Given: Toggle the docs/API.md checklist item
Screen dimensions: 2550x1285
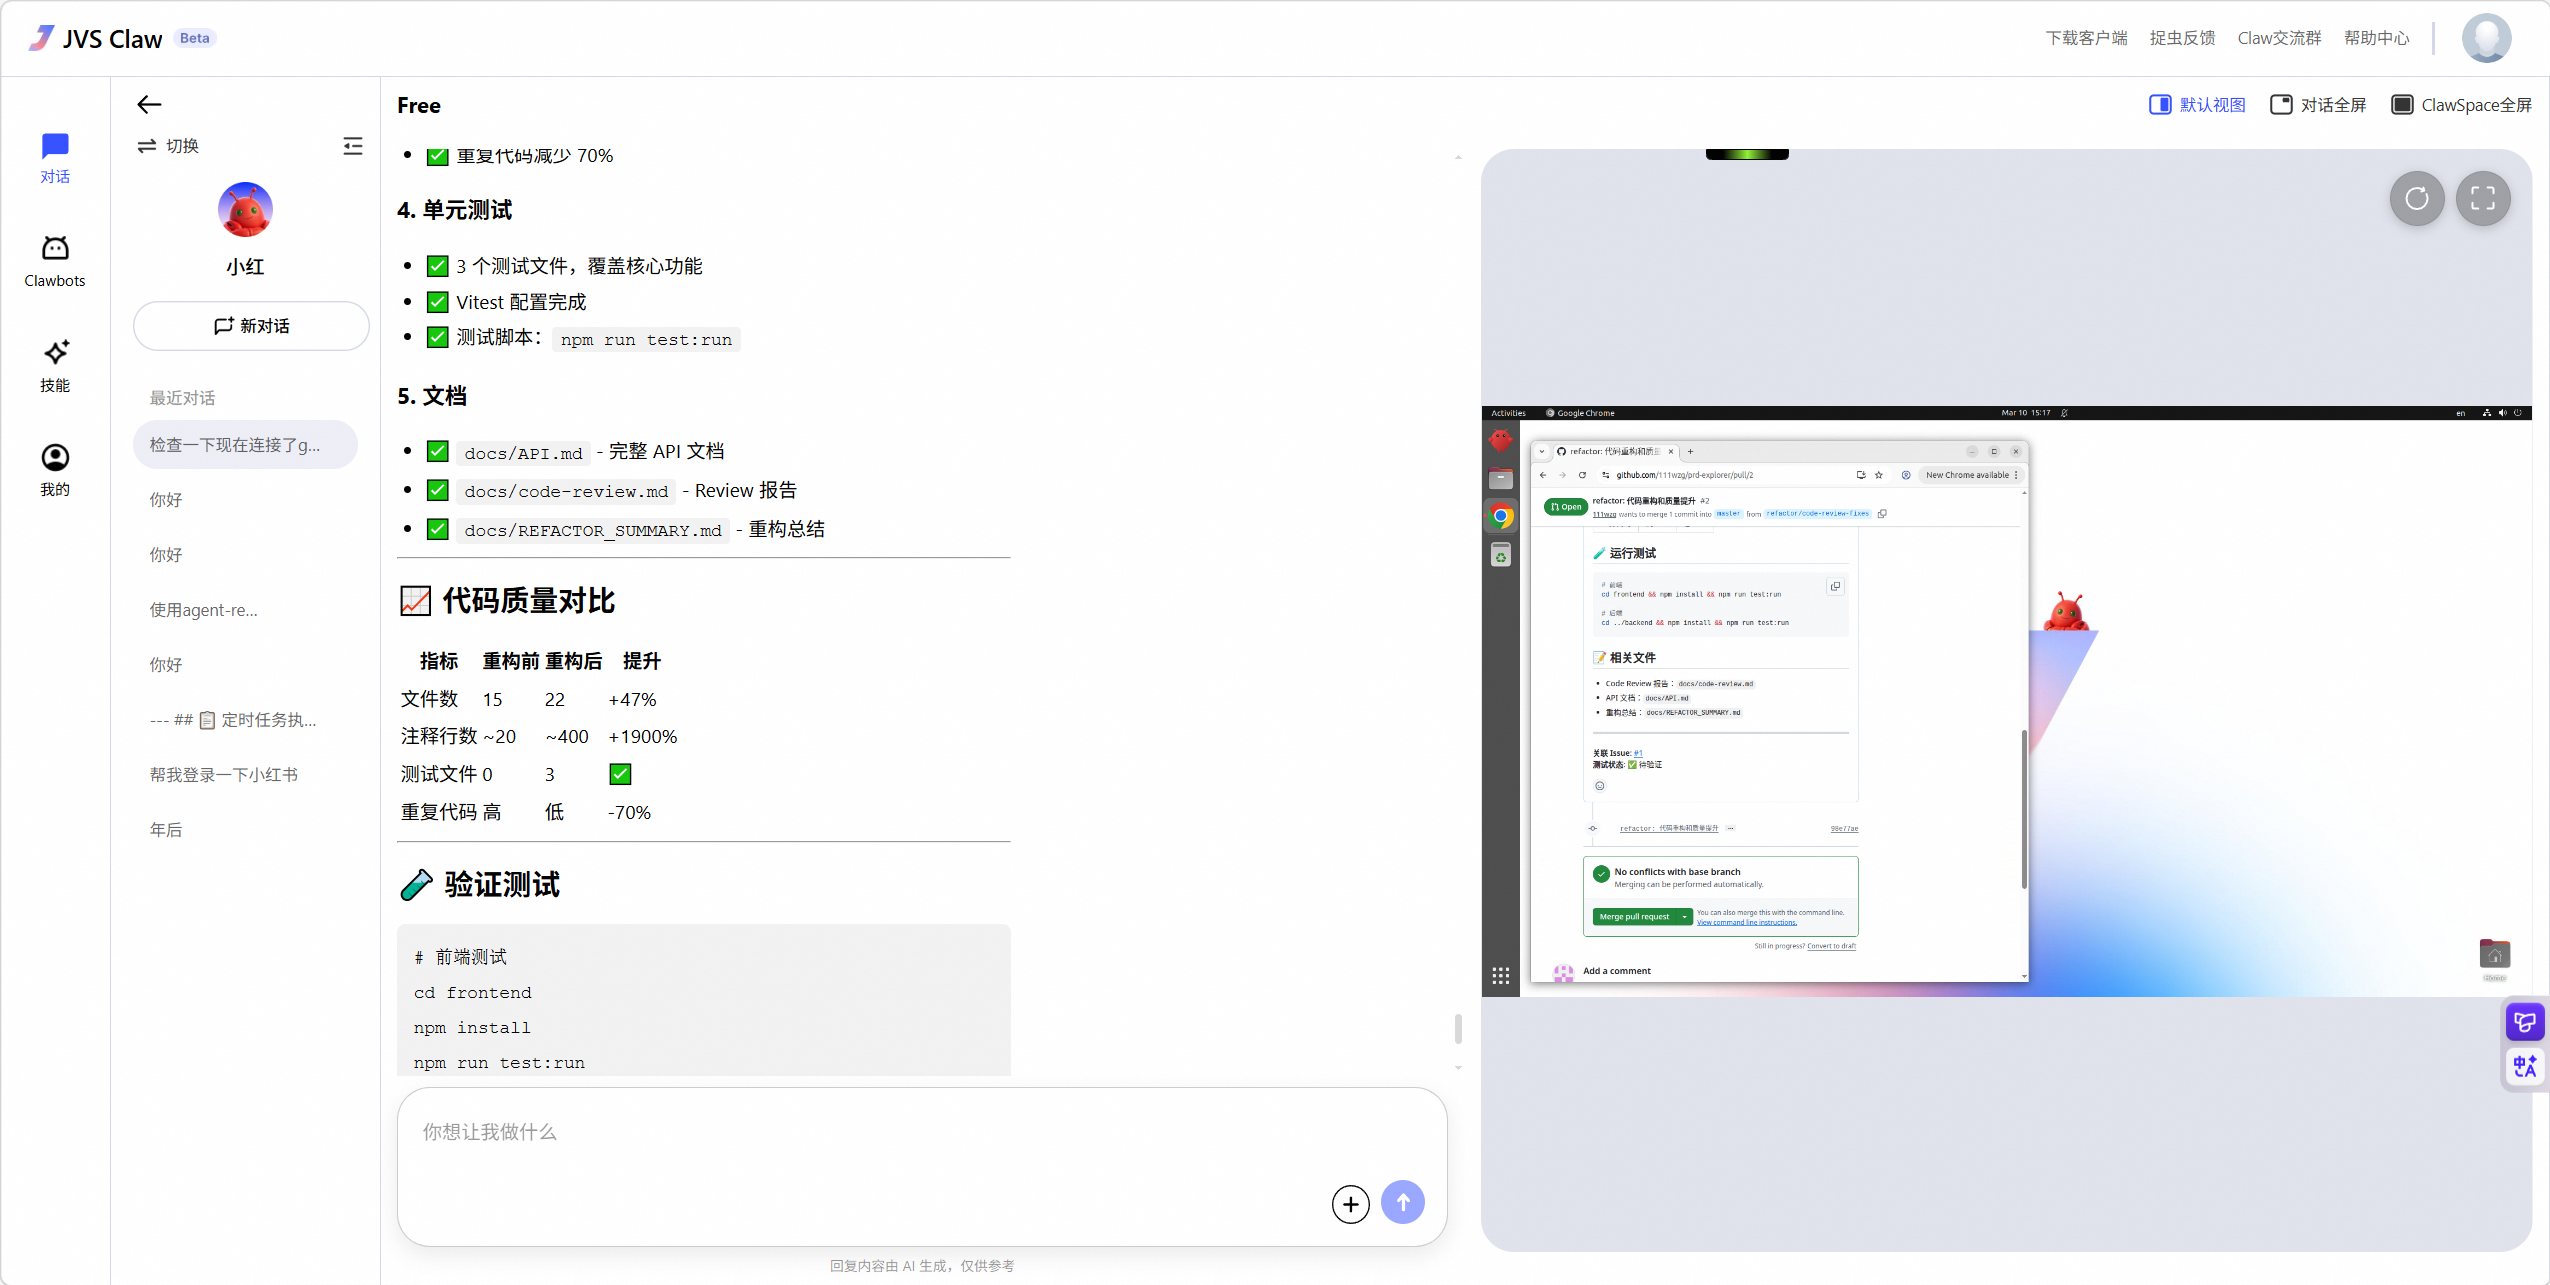Looking at the screenshot, I should (x=437, y=451).
